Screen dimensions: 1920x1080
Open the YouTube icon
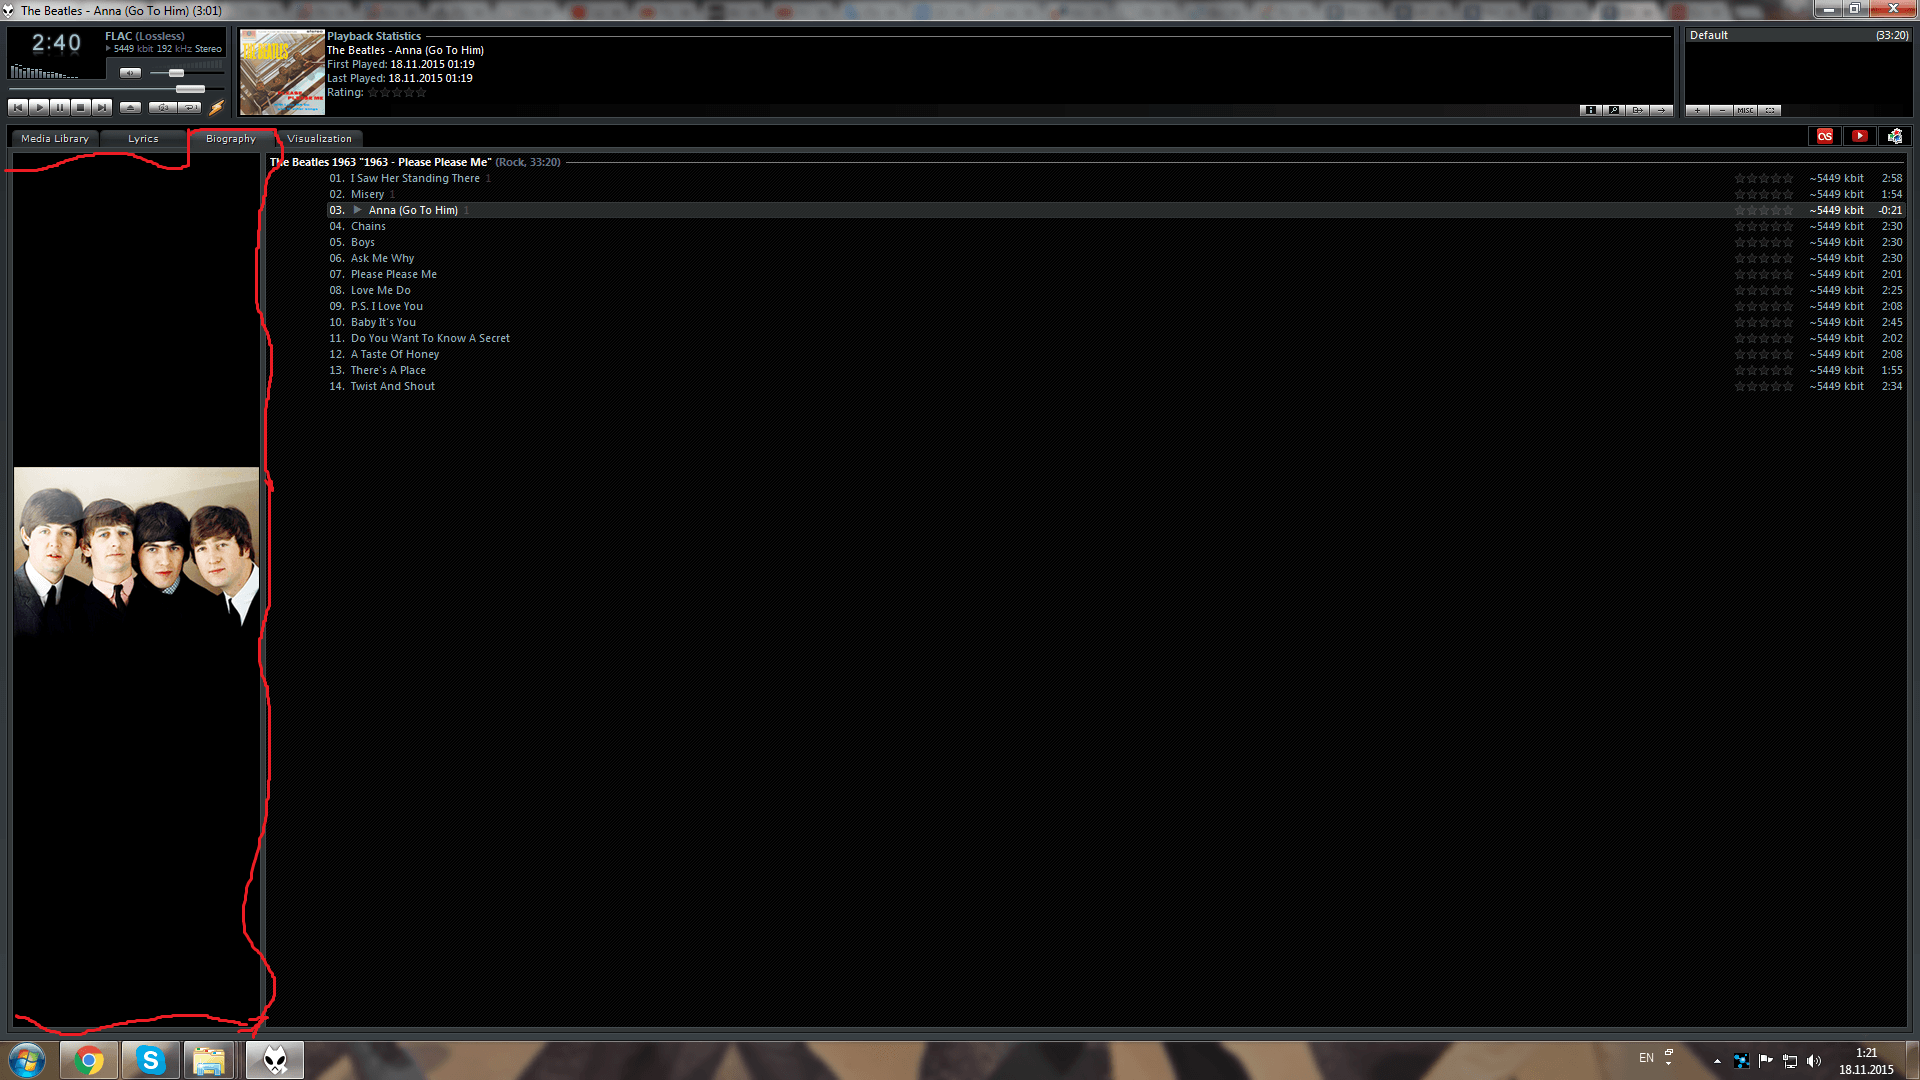tap(1859, 136)
